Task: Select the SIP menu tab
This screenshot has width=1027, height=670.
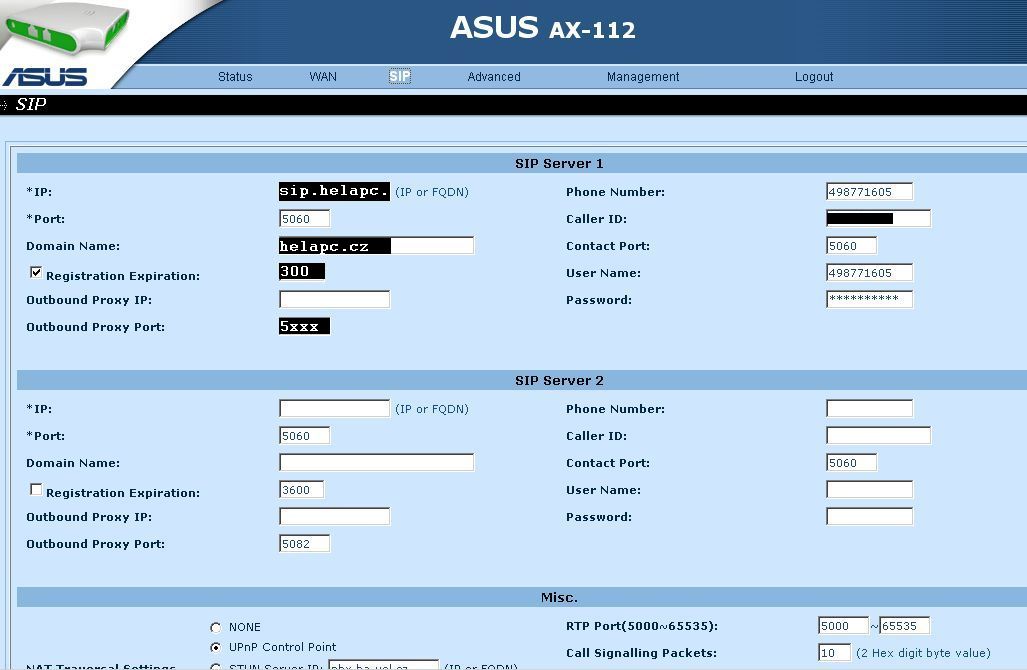Action: coord(400,77)
